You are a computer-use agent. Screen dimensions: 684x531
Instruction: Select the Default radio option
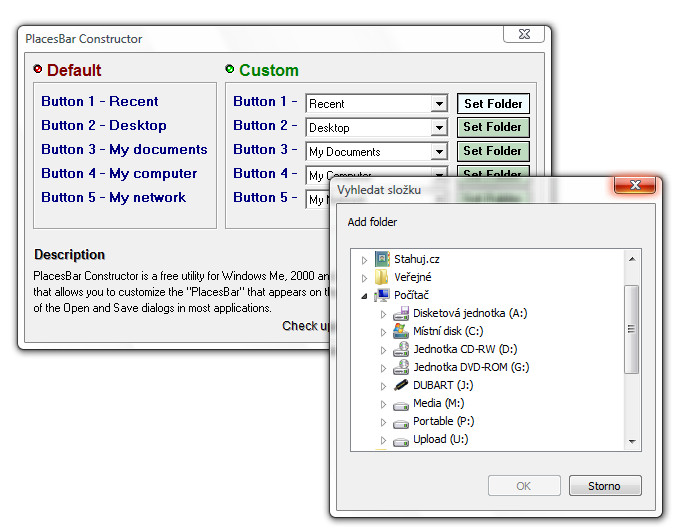[38, 69]
